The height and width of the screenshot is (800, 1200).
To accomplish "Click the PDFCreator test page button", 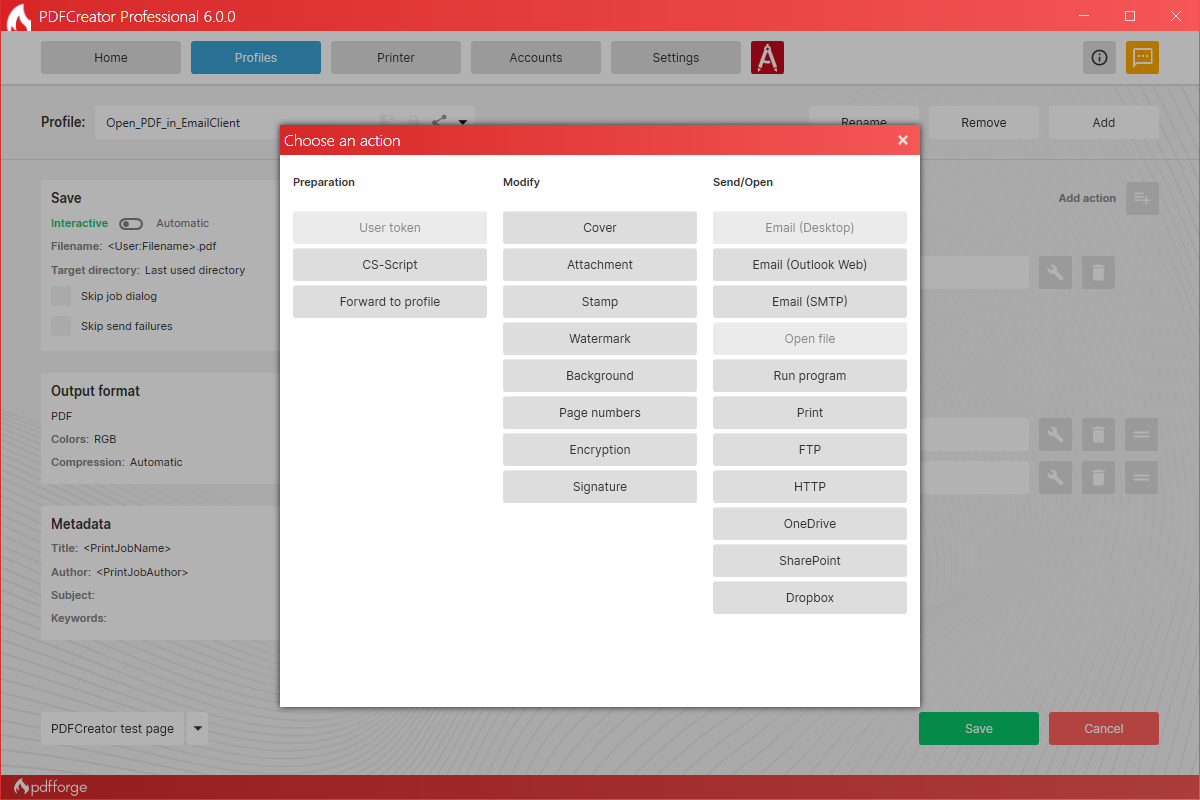I will coord(113,729).
